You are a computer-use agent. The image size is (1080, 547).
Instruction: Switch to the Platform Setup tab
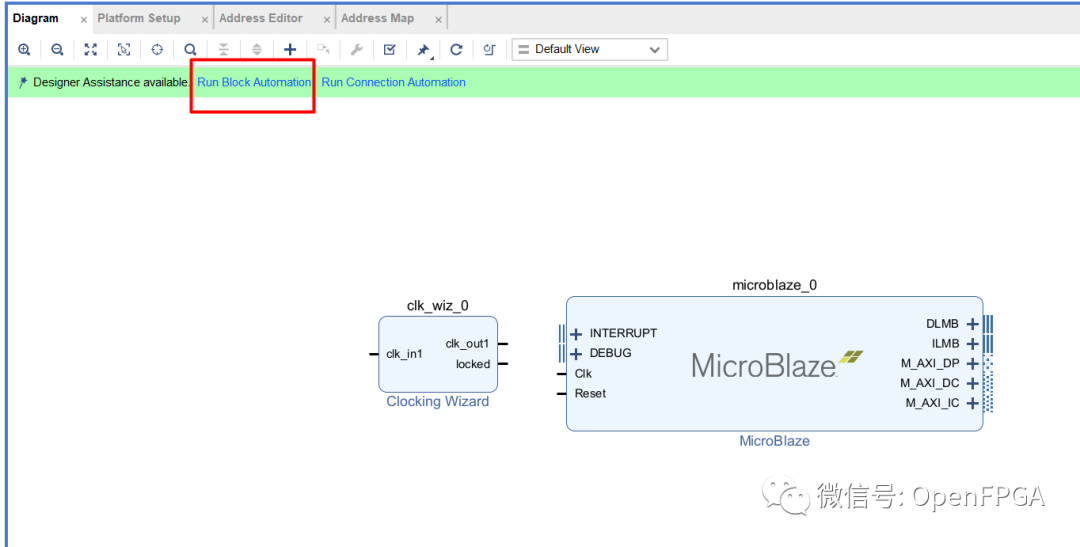[x=138, y=19]
